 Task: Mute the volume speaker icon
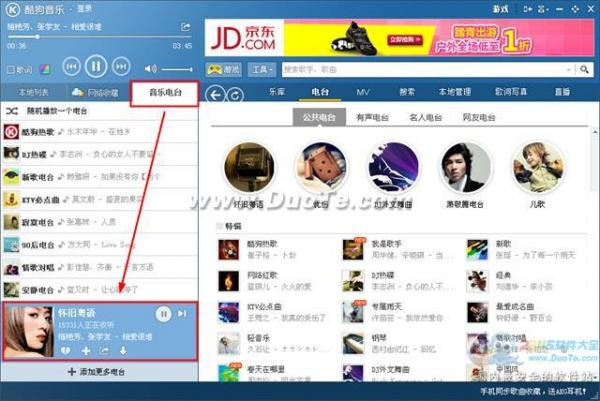150,68
